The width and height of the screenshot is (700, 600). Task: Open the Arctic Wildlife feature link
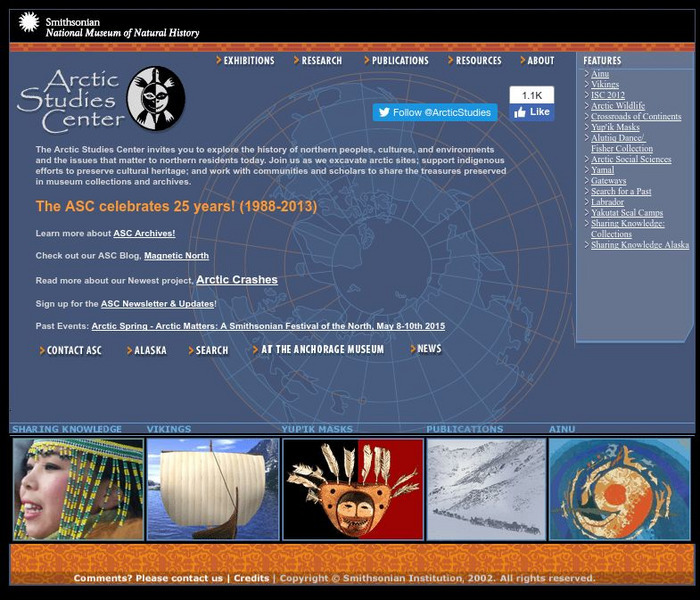pos(618,106)
